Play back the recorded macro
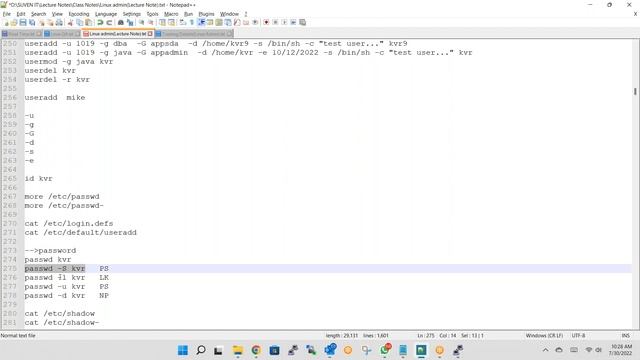Image resolution: width=640 pixels, height=360 pixels. coord(284,22)
